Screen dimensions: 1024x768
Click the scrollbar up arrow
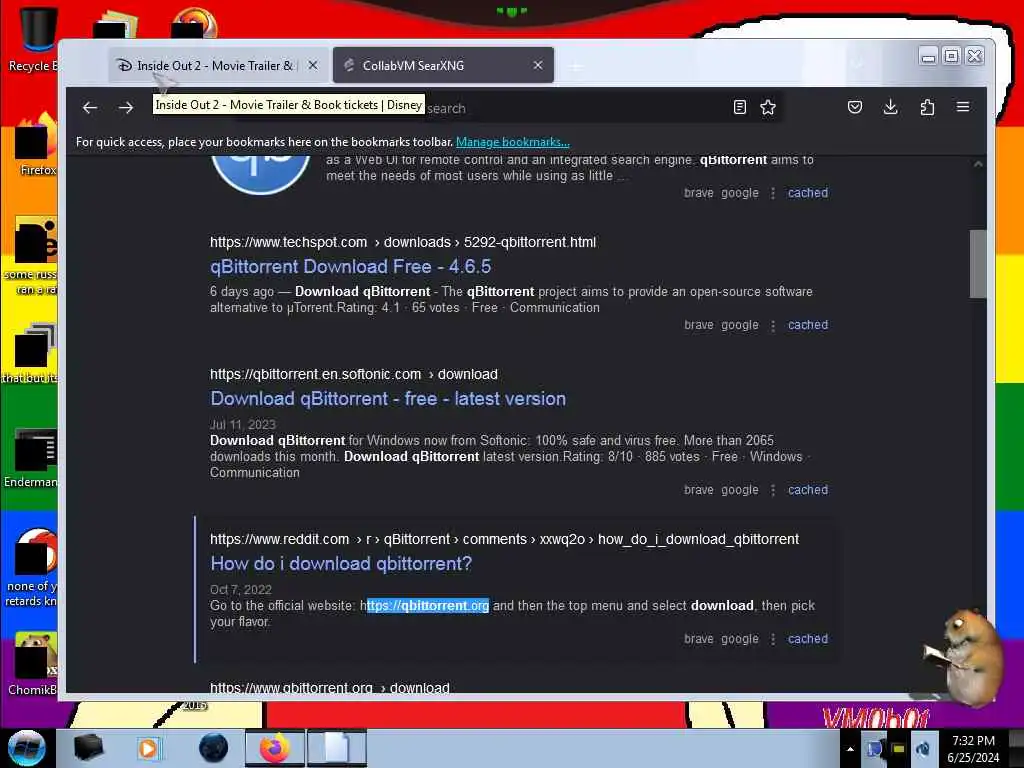tap(978, 165)
